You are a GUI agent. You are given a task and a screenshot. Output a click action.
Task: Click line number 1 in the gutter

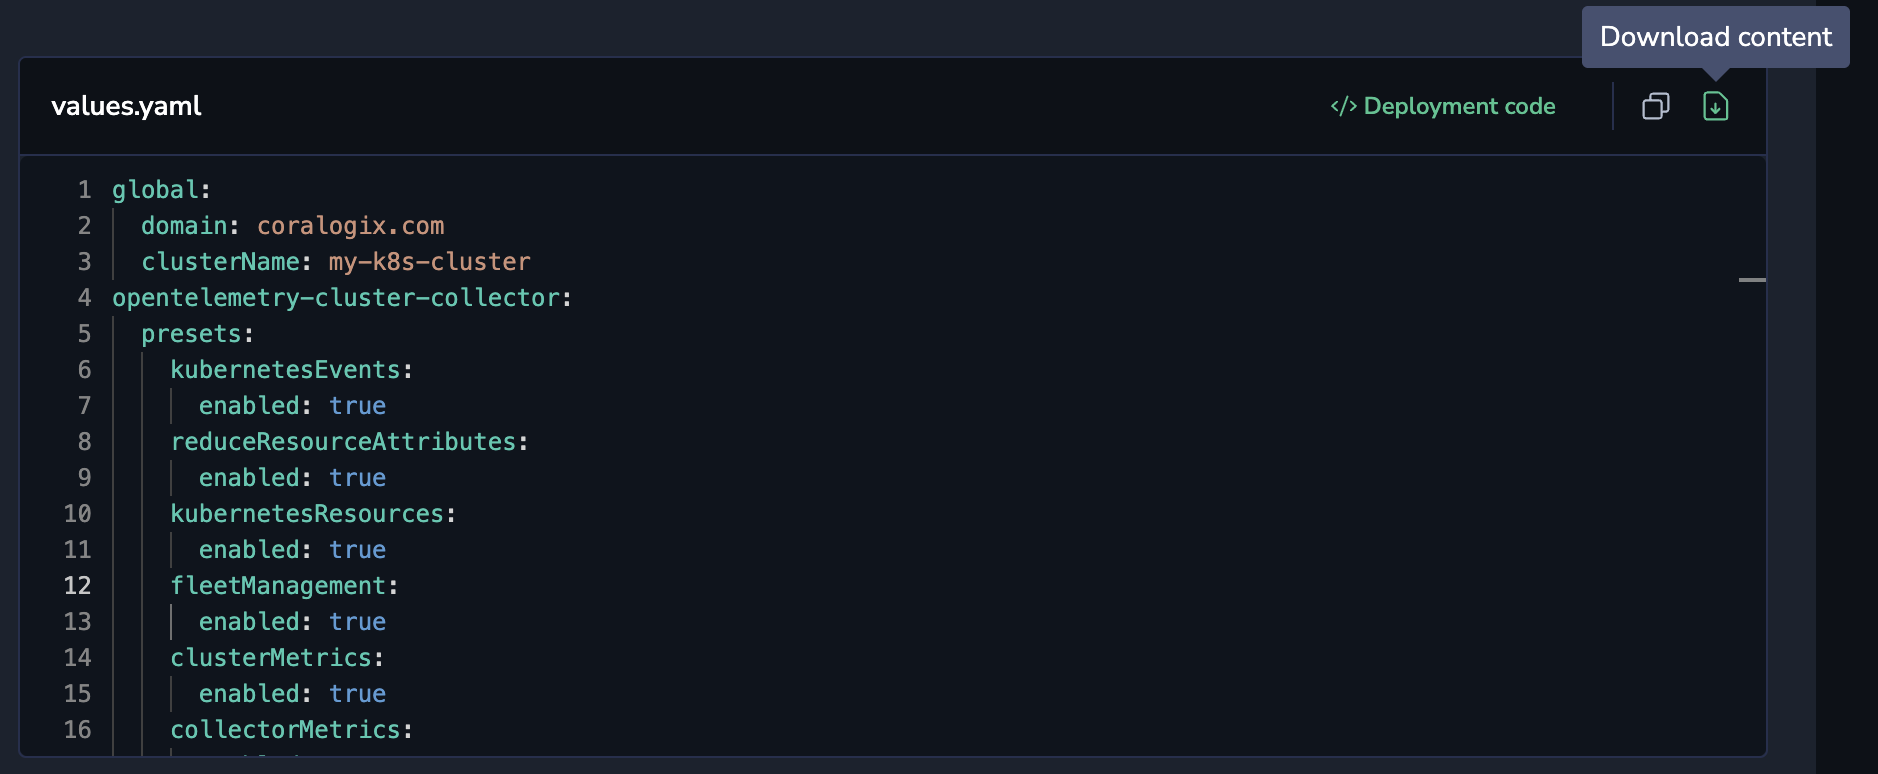coord(84,190)
